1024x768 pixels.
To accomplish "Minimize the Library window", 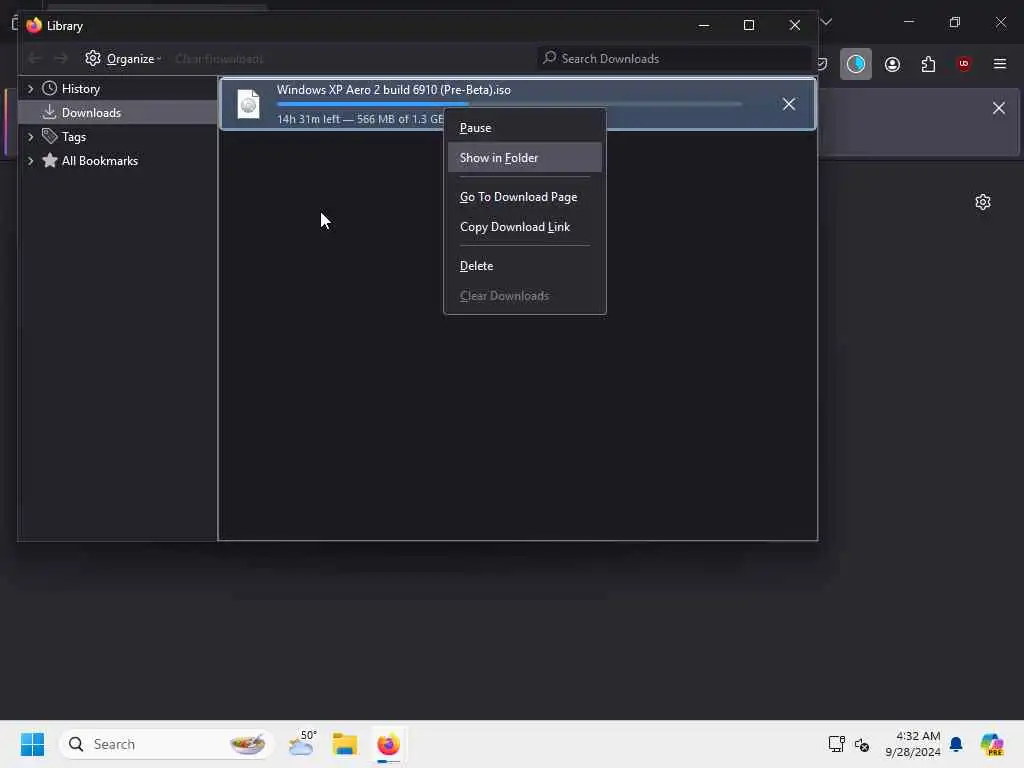I will point(704,25).
